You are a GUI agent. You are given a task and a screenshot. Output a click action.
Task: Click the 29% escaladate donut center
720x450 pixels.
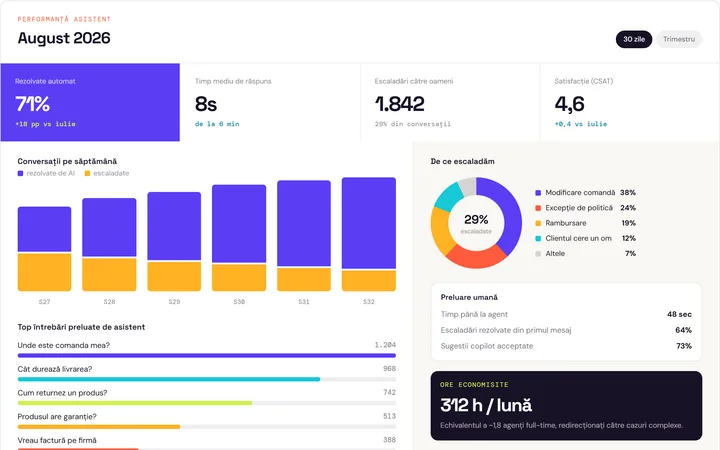(476, 223)
